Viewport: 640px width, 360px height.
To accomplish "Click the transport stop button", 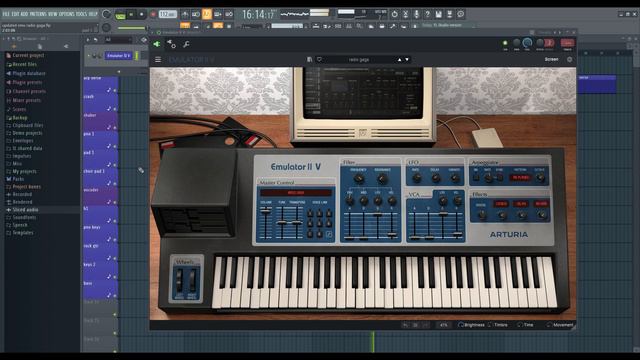I will point(141,15).
